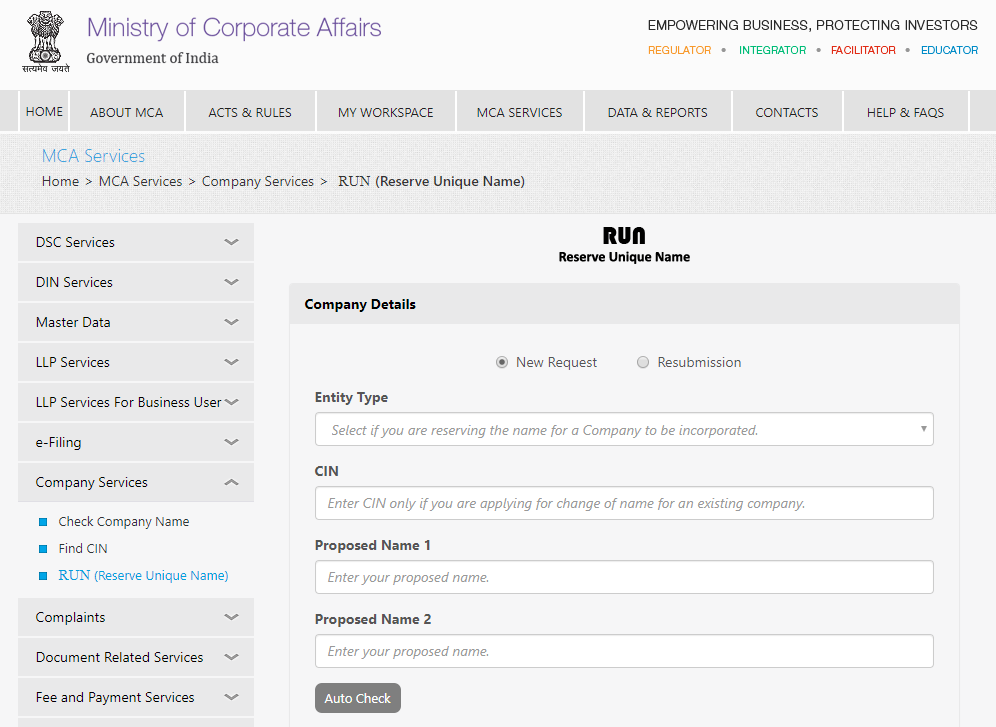Open the CONTACTS menu
996x727 pixels.
[x=786, y=112]
